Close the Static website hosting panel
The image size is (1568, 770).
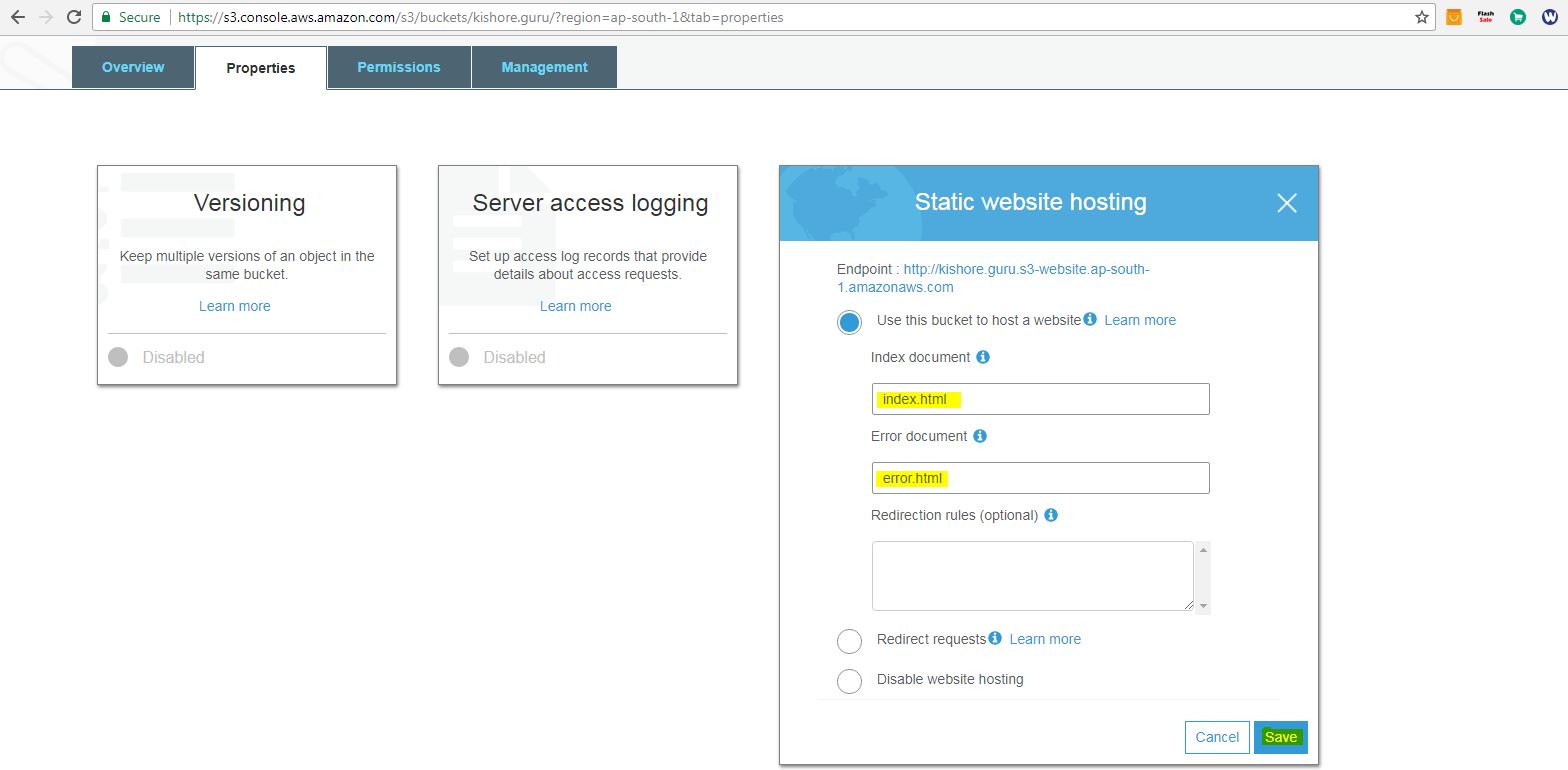1286,203
